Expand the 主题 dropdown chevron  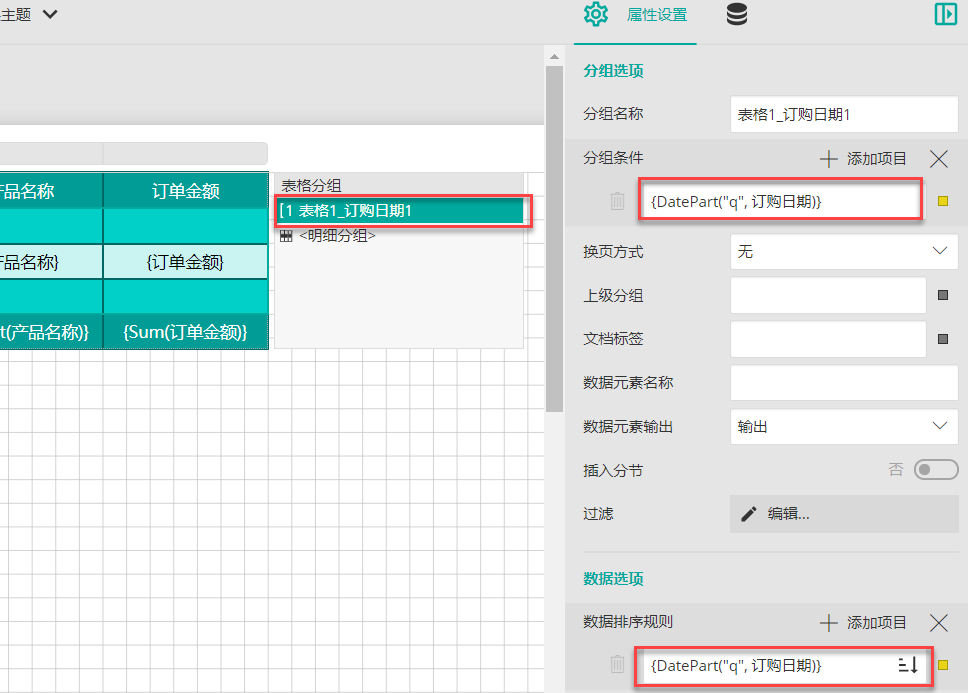tap(50, 14)
